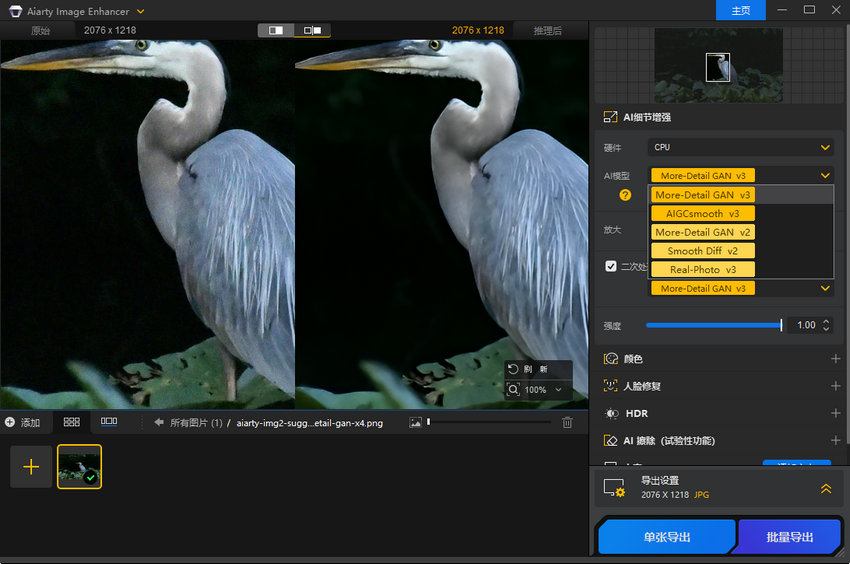Select the heron image thumbnail
850x564 pixels.
click(x=79, y=467)
